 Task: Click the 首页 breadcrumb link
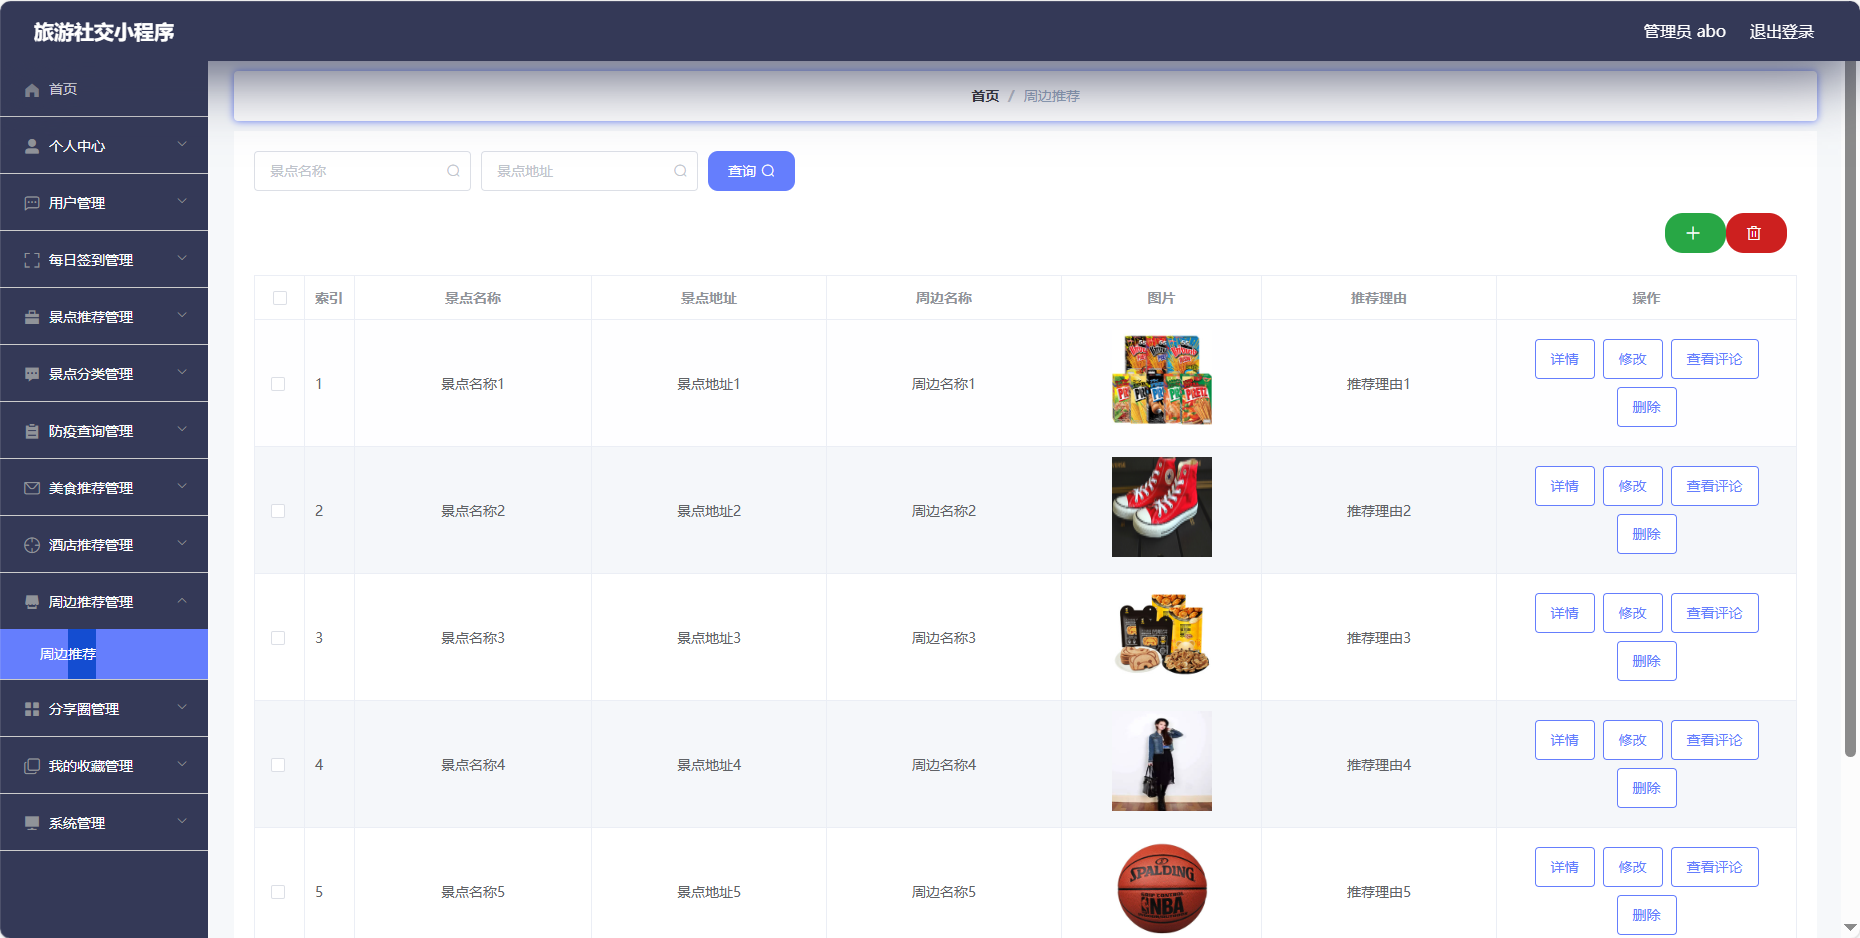point(985,96)
